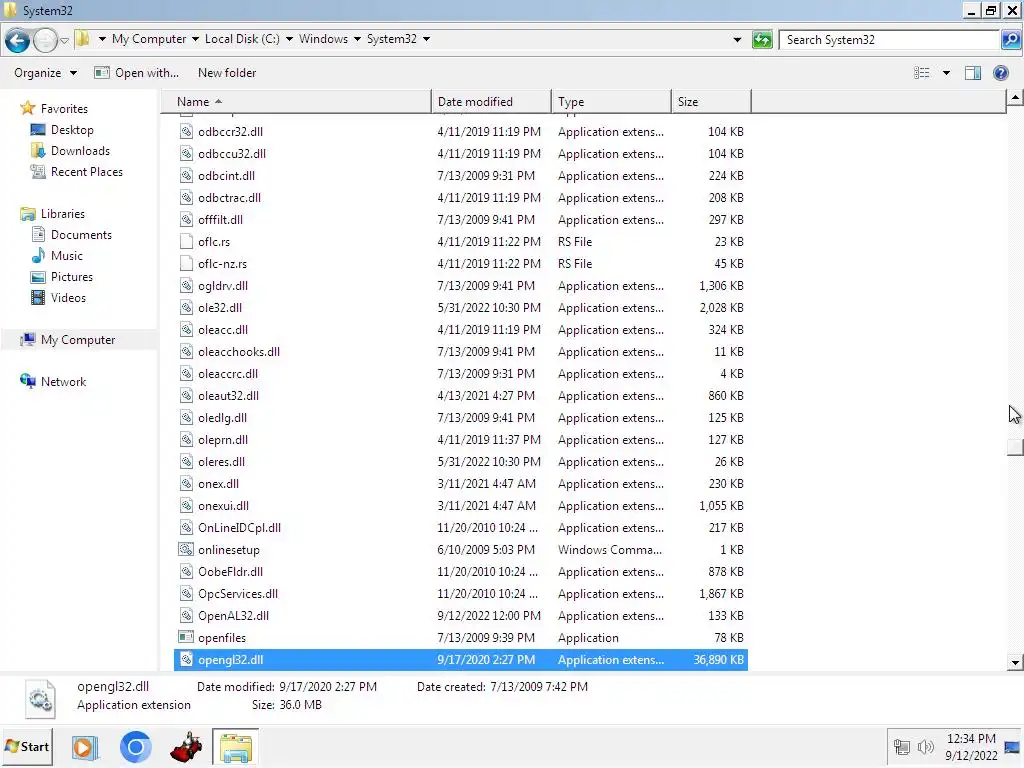Click the Search System32 field
The image size is (1024, 768).
coord(889,40)
